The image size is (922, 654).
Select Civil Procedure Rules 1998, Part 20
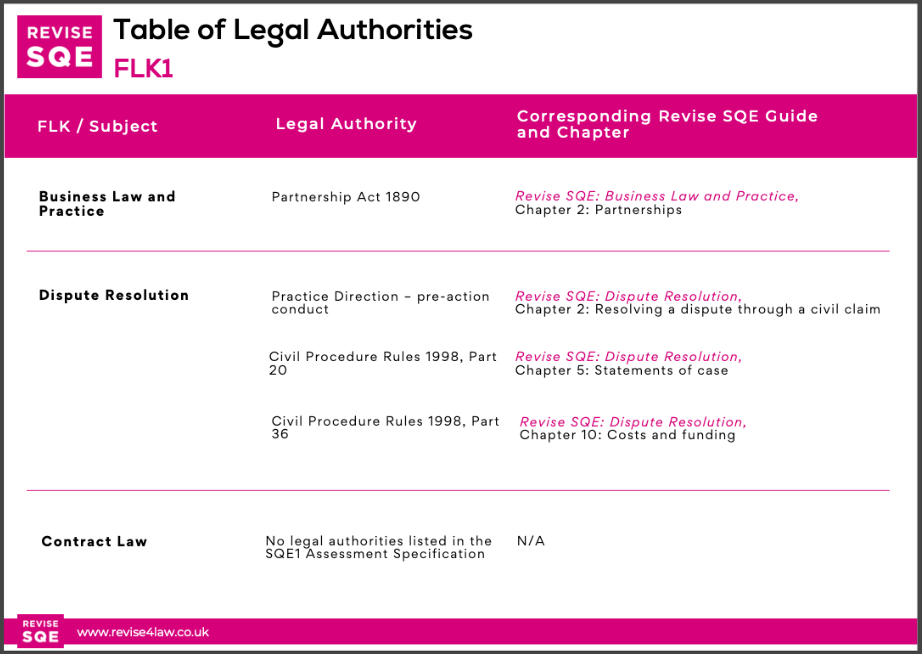point(383,363)
